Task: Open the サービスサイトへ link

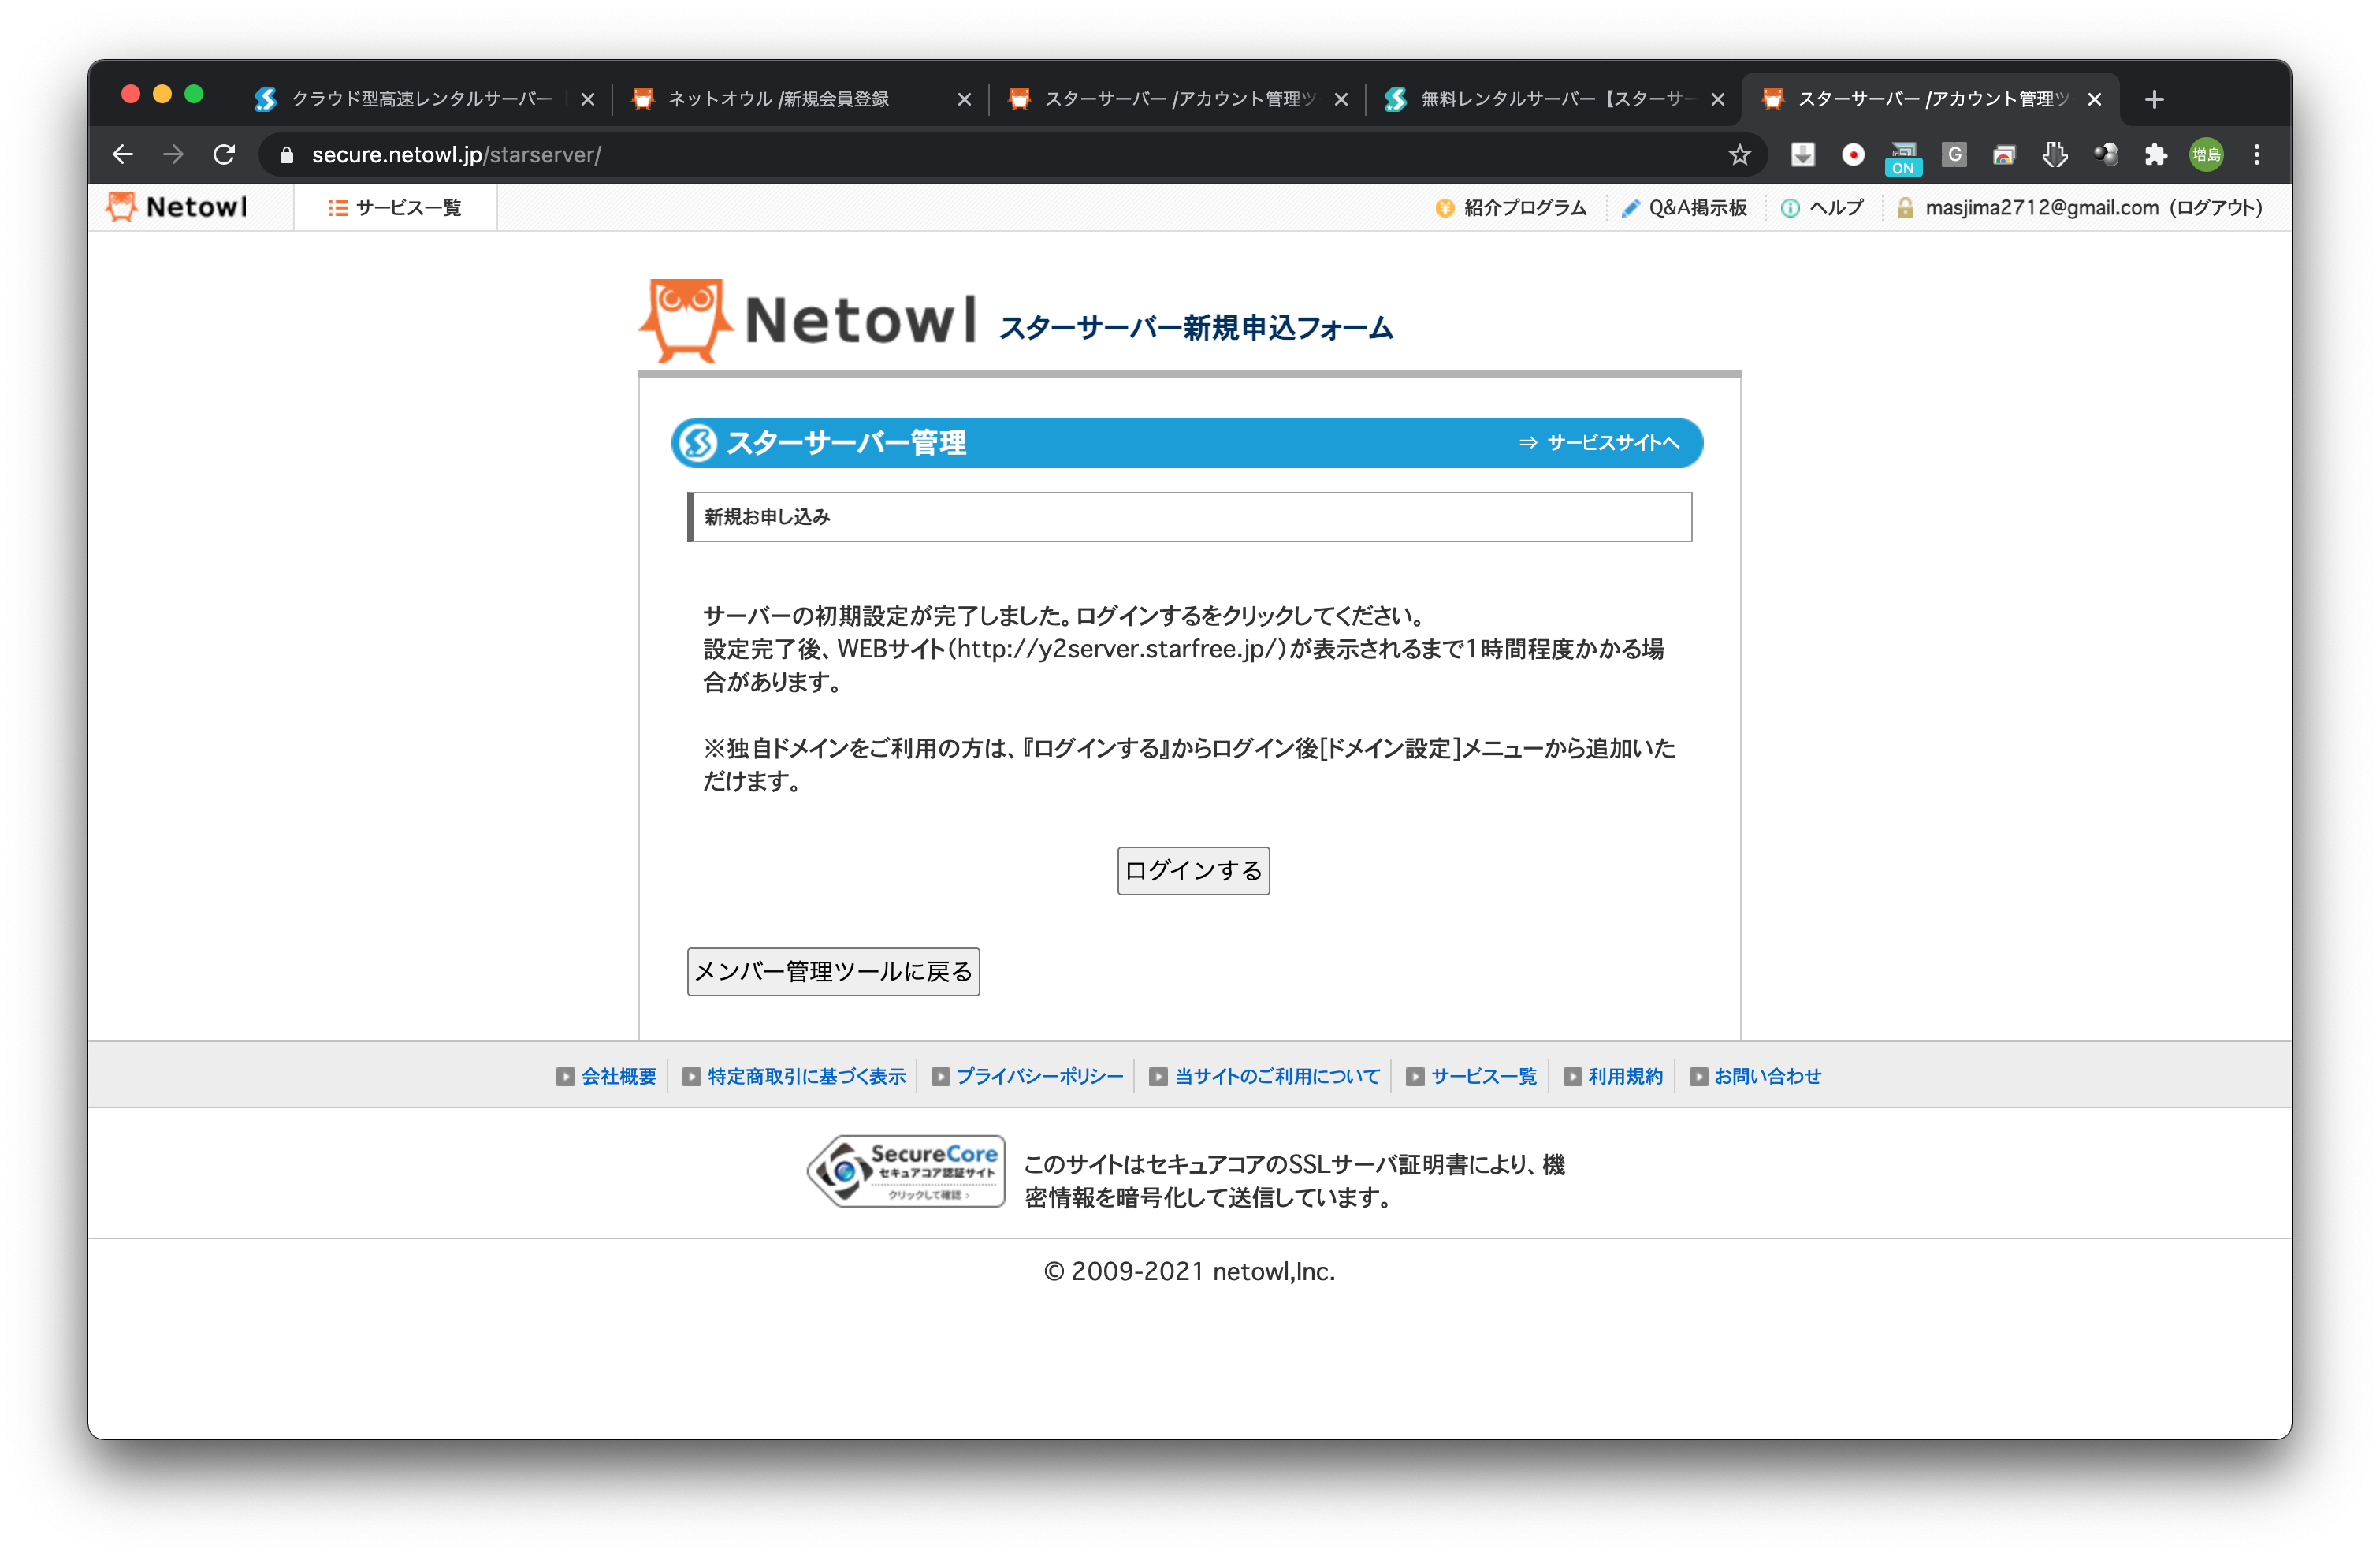Action: click(x=1599, y=442)
